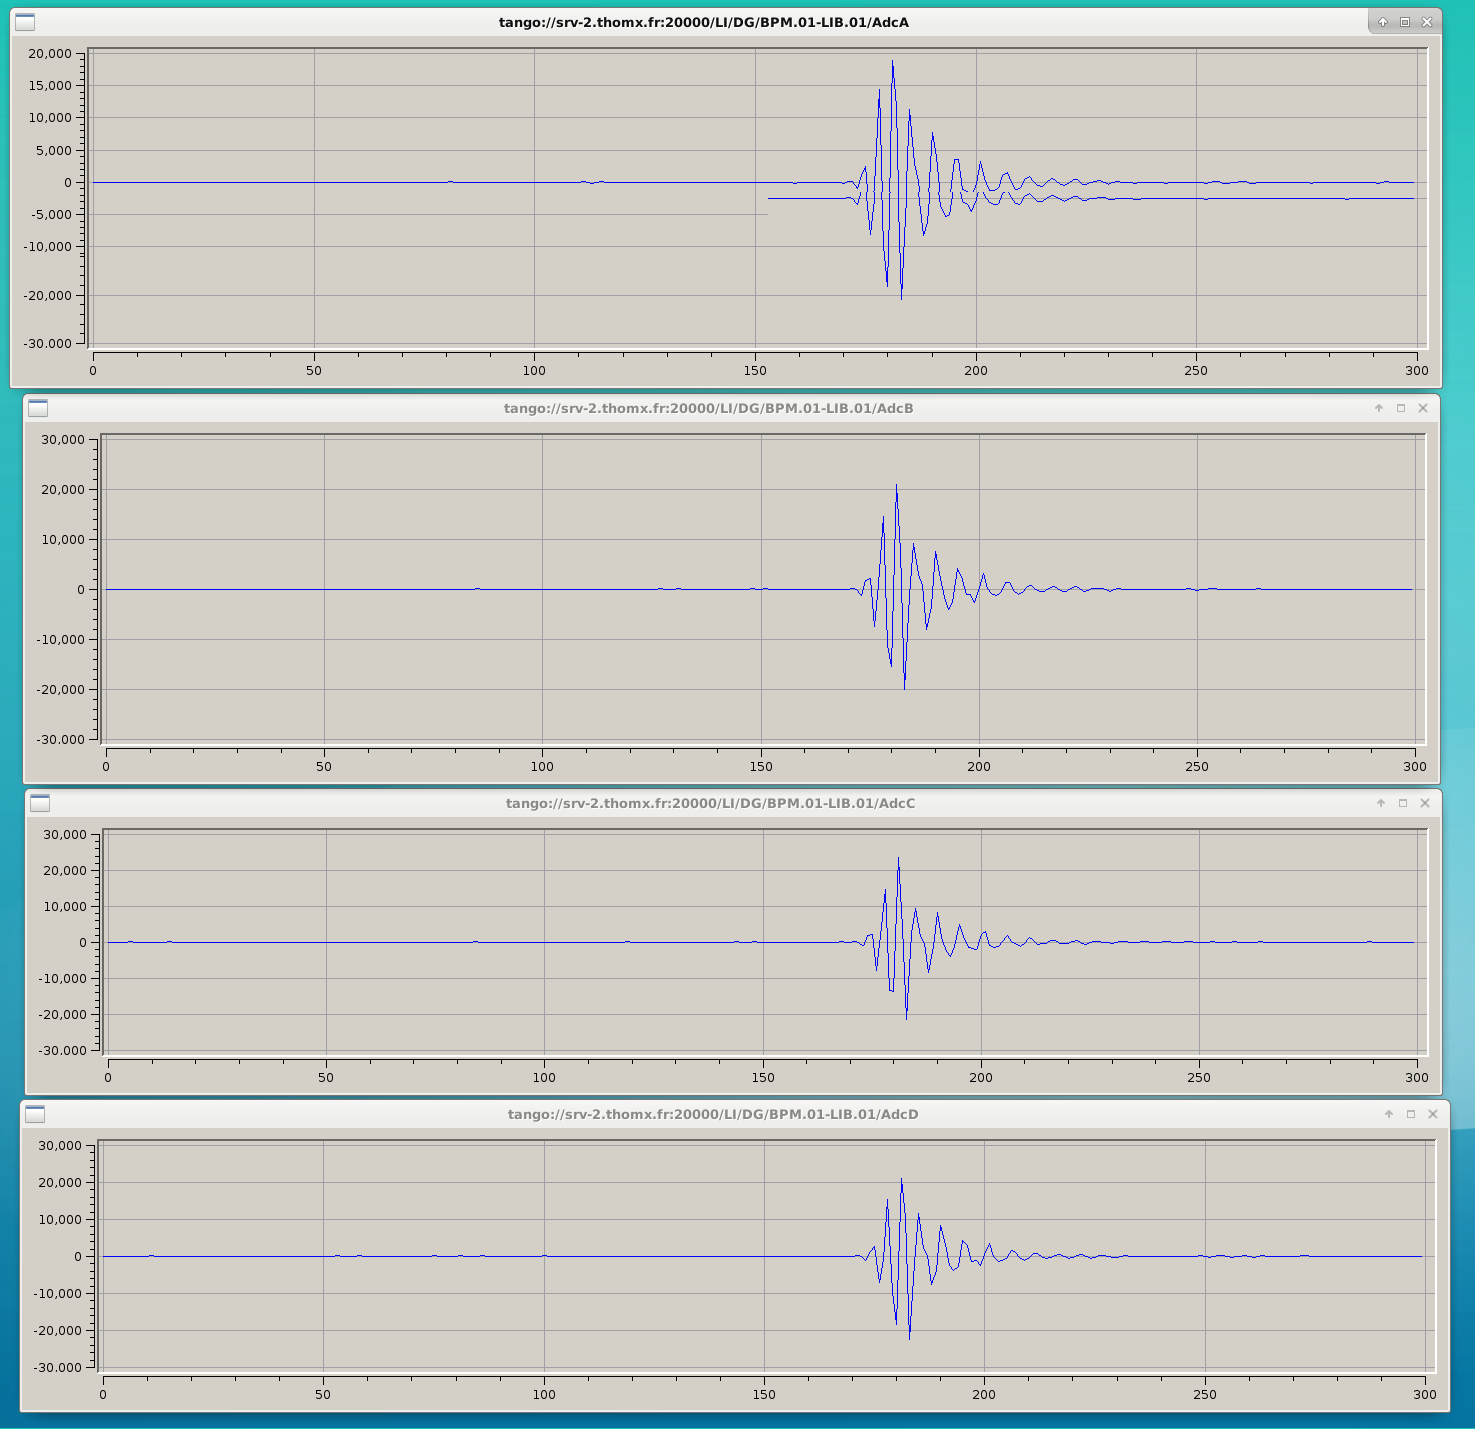Maximize the AdcB plot window
This screenshot has height=1429, width=1475.
[1401, 408]
